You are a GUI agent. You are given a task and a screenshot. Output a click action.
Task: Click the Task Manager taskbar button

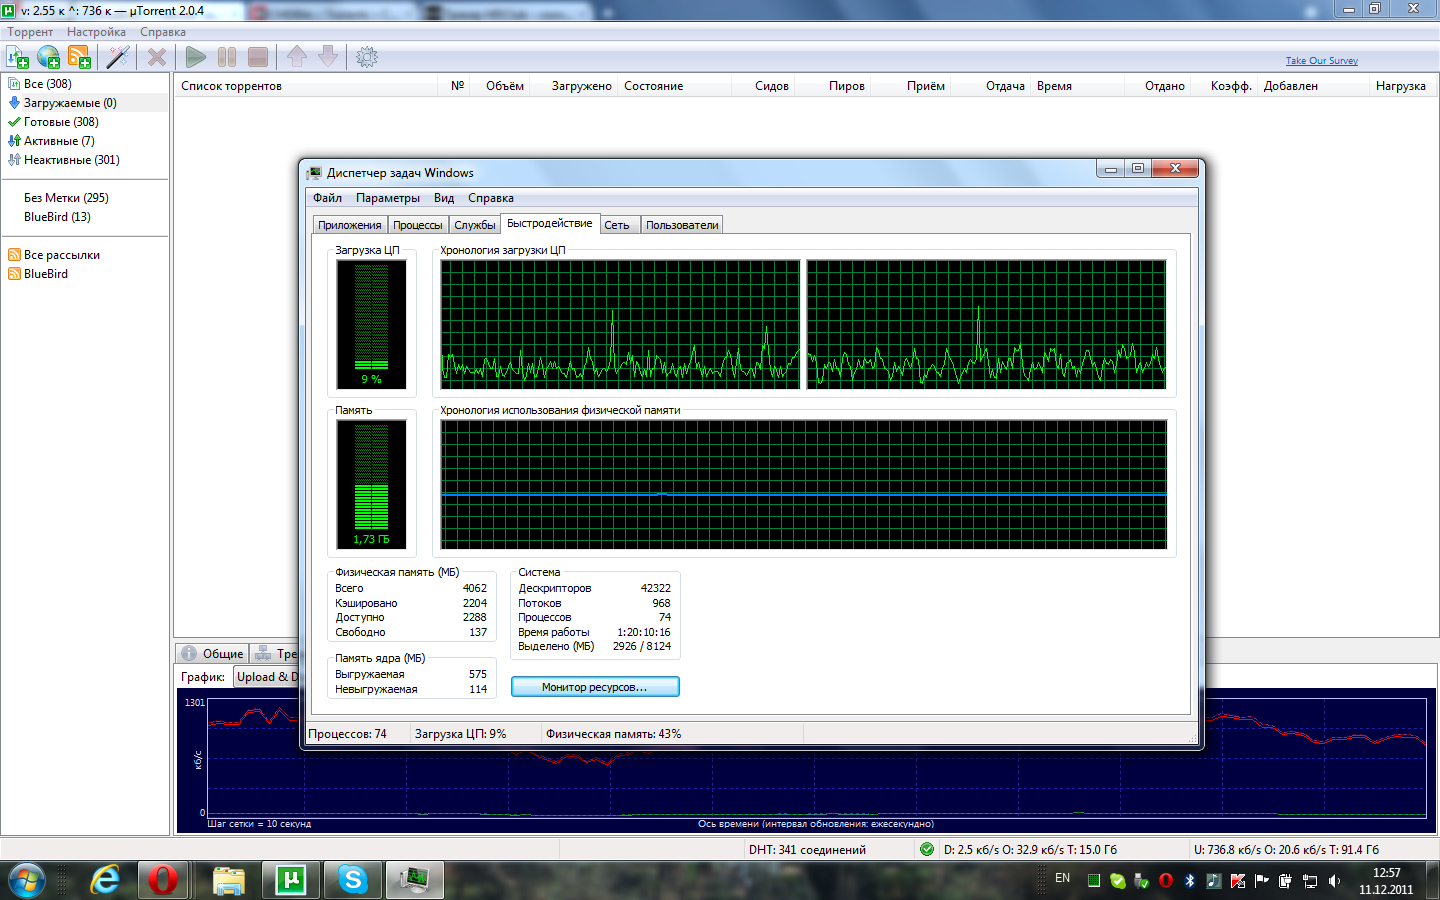pyautogui.click(x=415, y=880)
